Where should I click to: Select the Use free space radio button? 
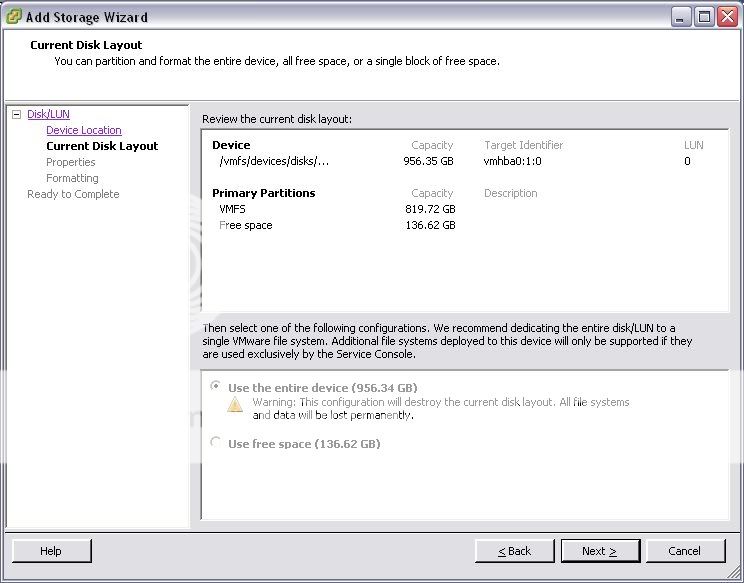click(x=215, y=442)
